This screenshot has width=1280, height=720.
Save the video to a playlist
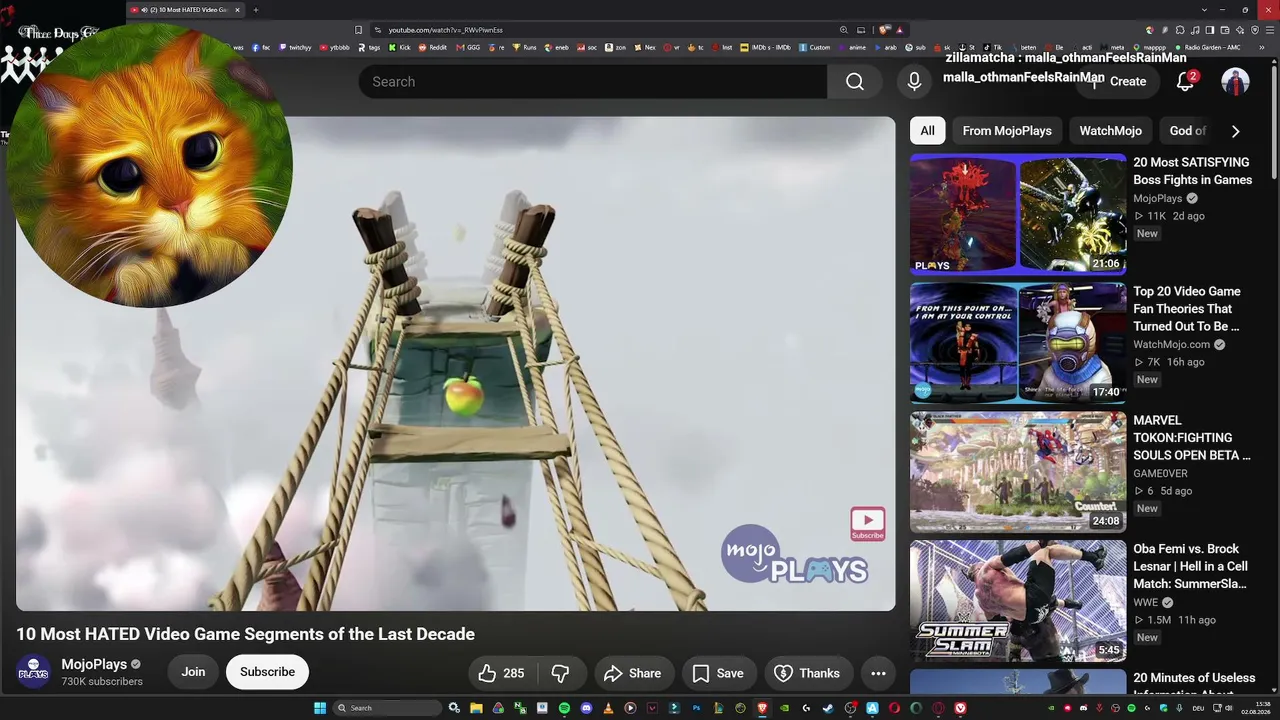pyautogui.click(x=718, y=673)
